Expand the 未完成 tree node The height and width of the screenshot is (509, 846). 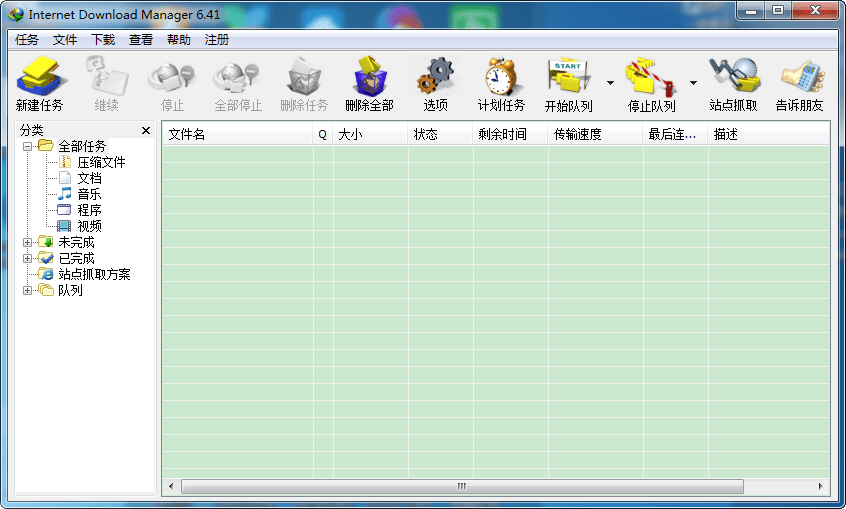coord(28,242)
